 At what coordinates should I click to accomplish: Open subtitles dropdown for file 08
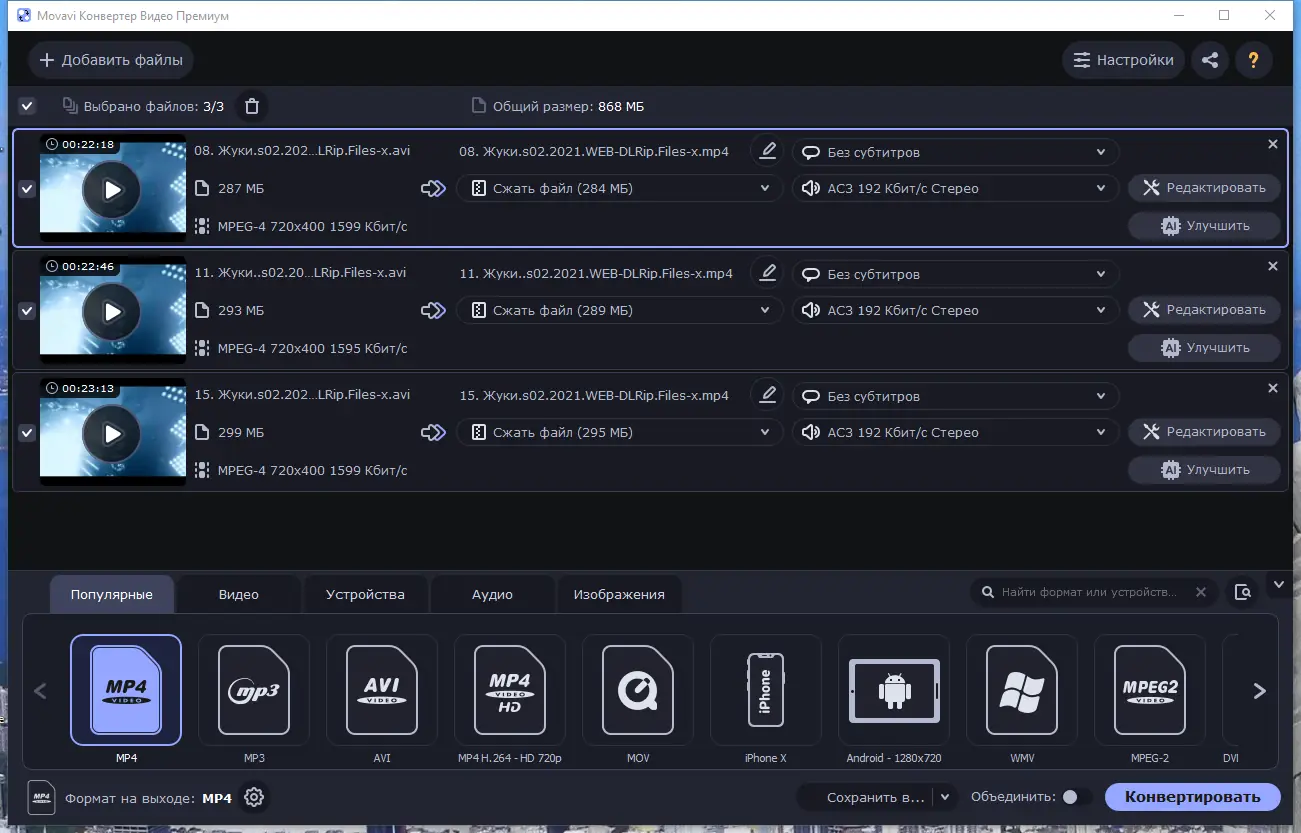[x=955, y=152]
